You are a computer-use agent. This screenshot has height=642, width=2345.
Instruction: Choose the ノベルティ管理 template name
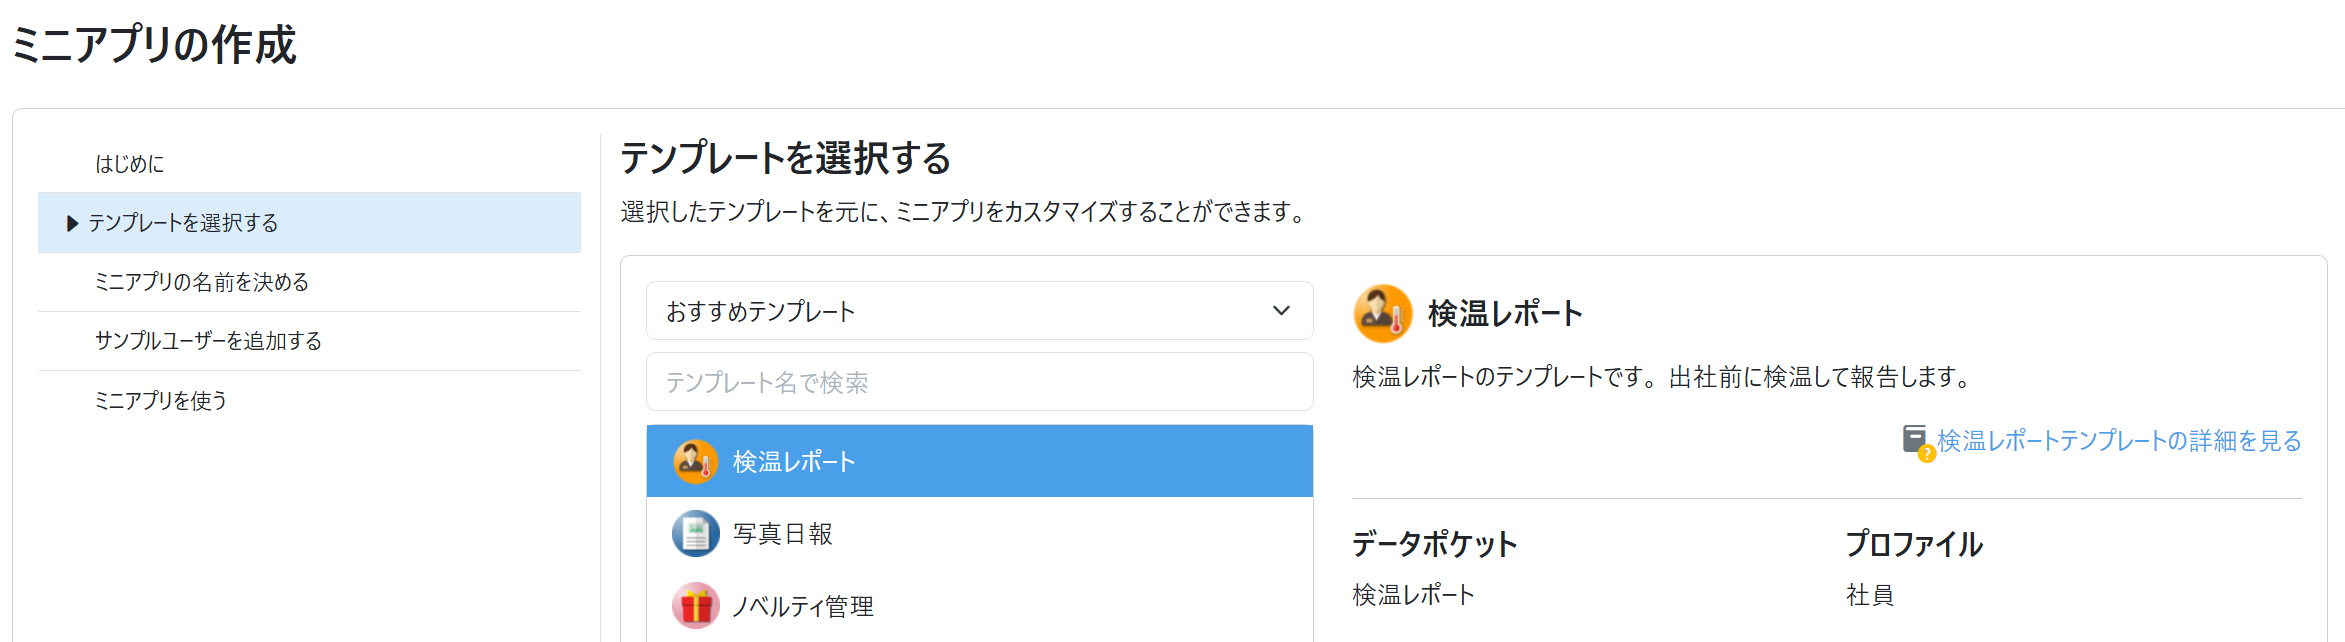pyautogui.click(x=803, y=606)
